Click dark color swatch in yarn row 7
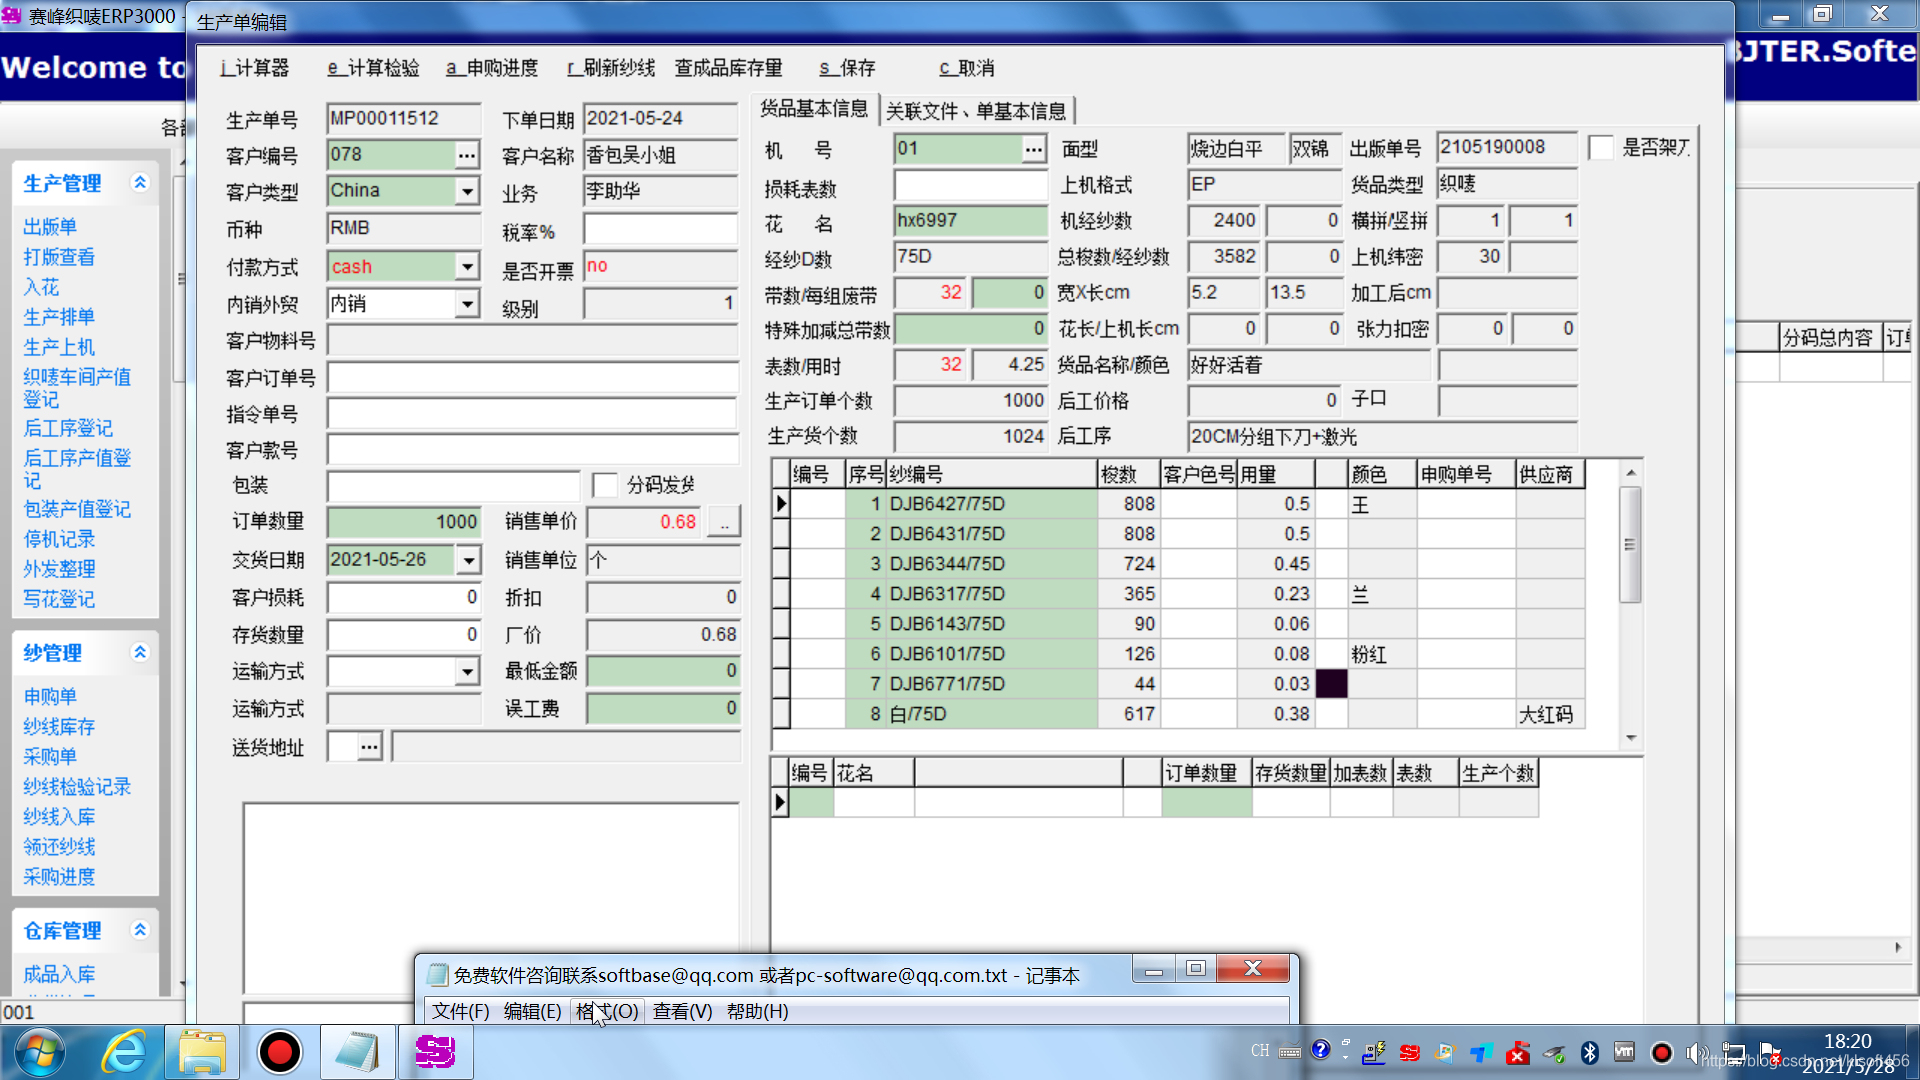Screen dimensions: 1920x1080 (x=1331, y=684)
